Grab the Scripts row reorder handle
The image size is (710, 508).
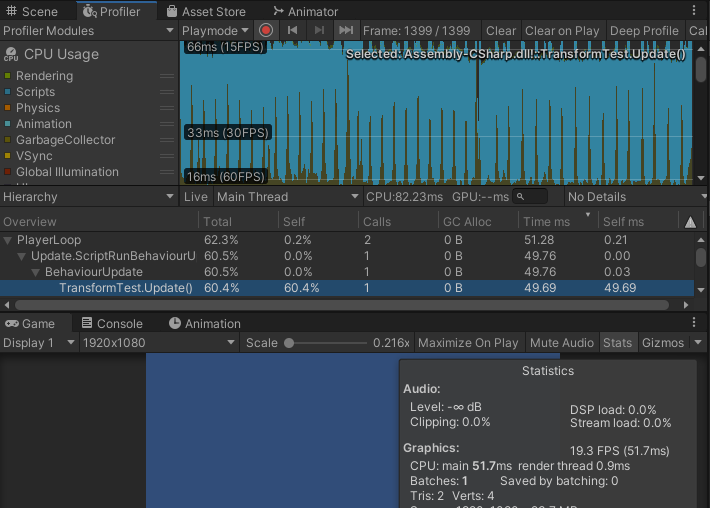click(x=167, y=92)
